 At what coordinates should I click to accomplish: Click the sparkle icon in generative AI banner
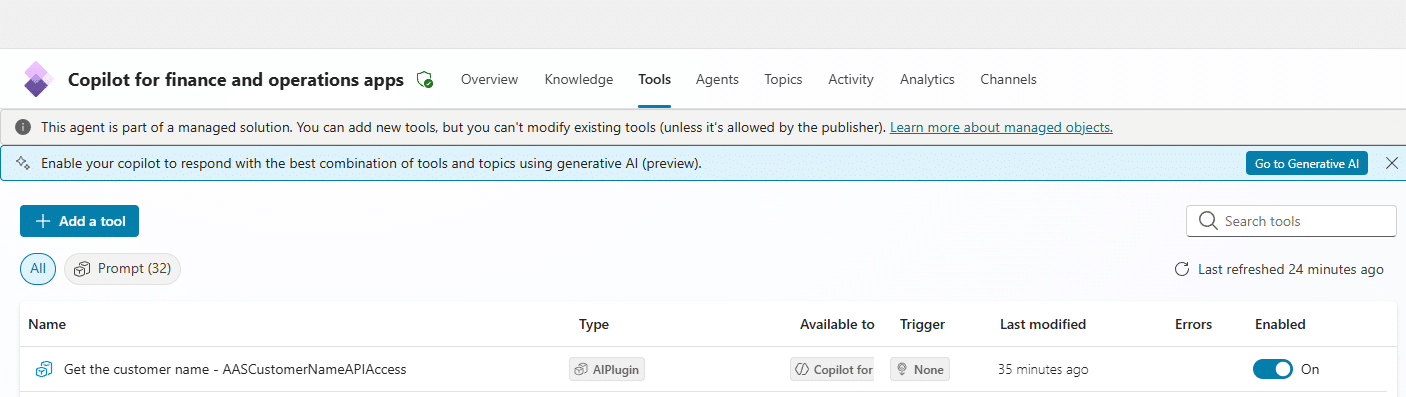click(23, 163)
